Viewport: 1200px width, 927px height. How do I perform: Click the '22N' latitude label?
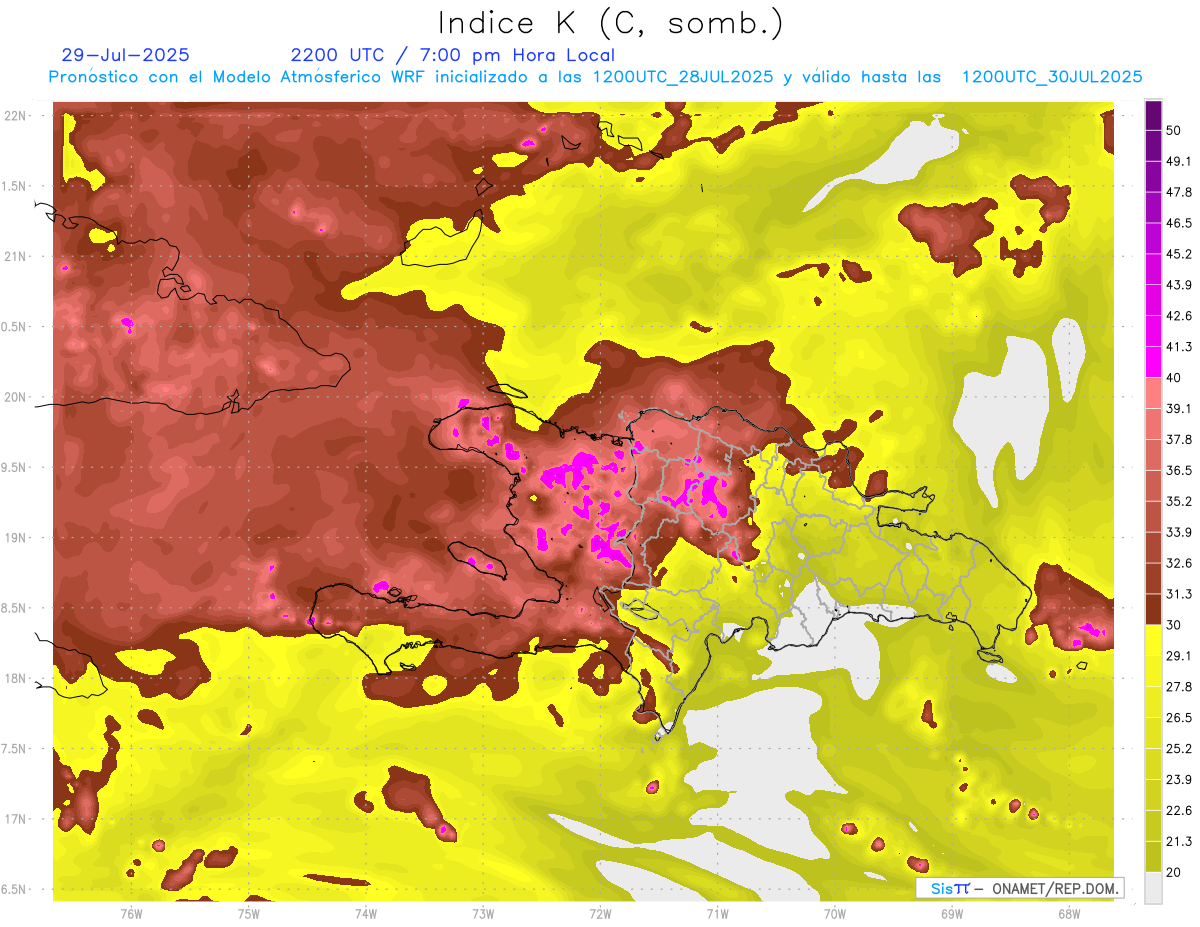(16, 115)
